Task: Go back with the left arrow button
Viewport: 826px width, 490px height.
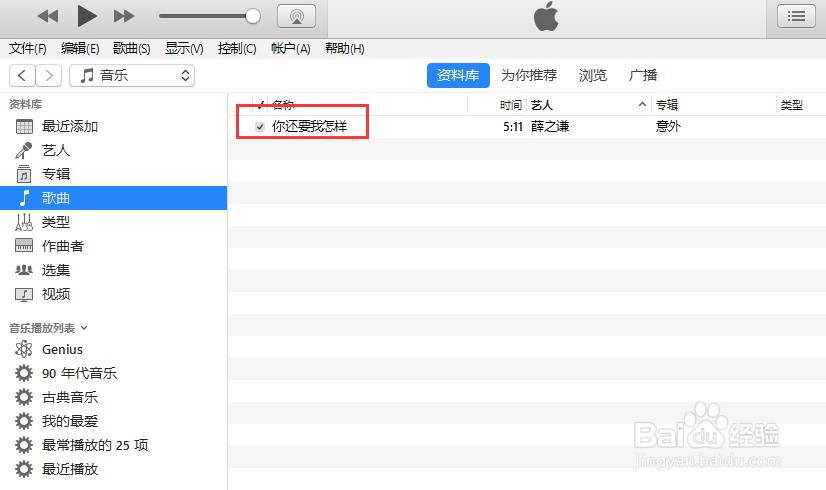Action: [x=22, y=75]
